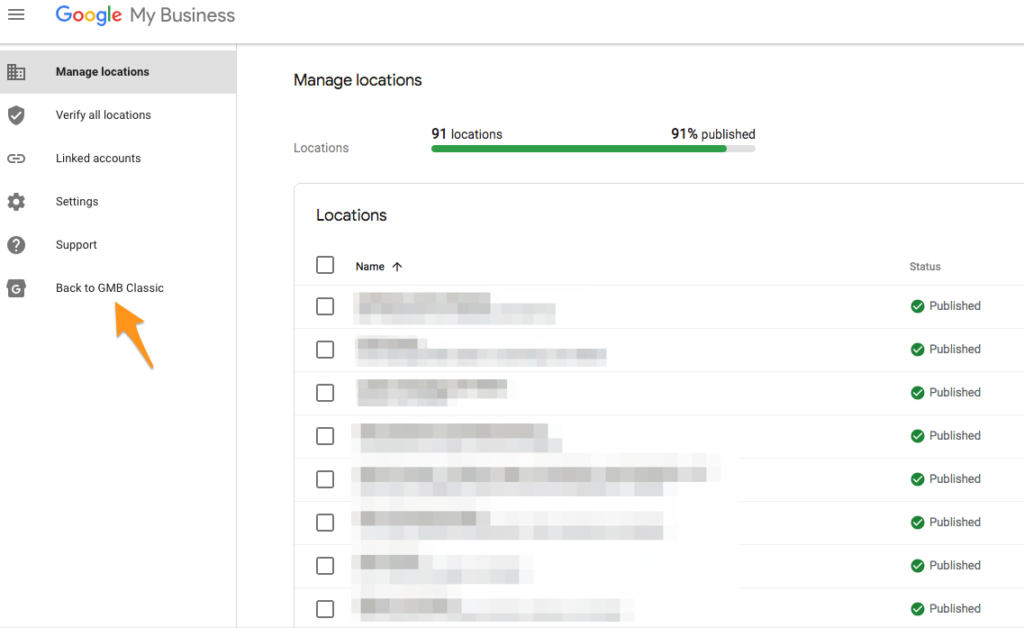The image size is (1024, 628).
Task: Check the first location's checkbox
Action: [325, 306]
